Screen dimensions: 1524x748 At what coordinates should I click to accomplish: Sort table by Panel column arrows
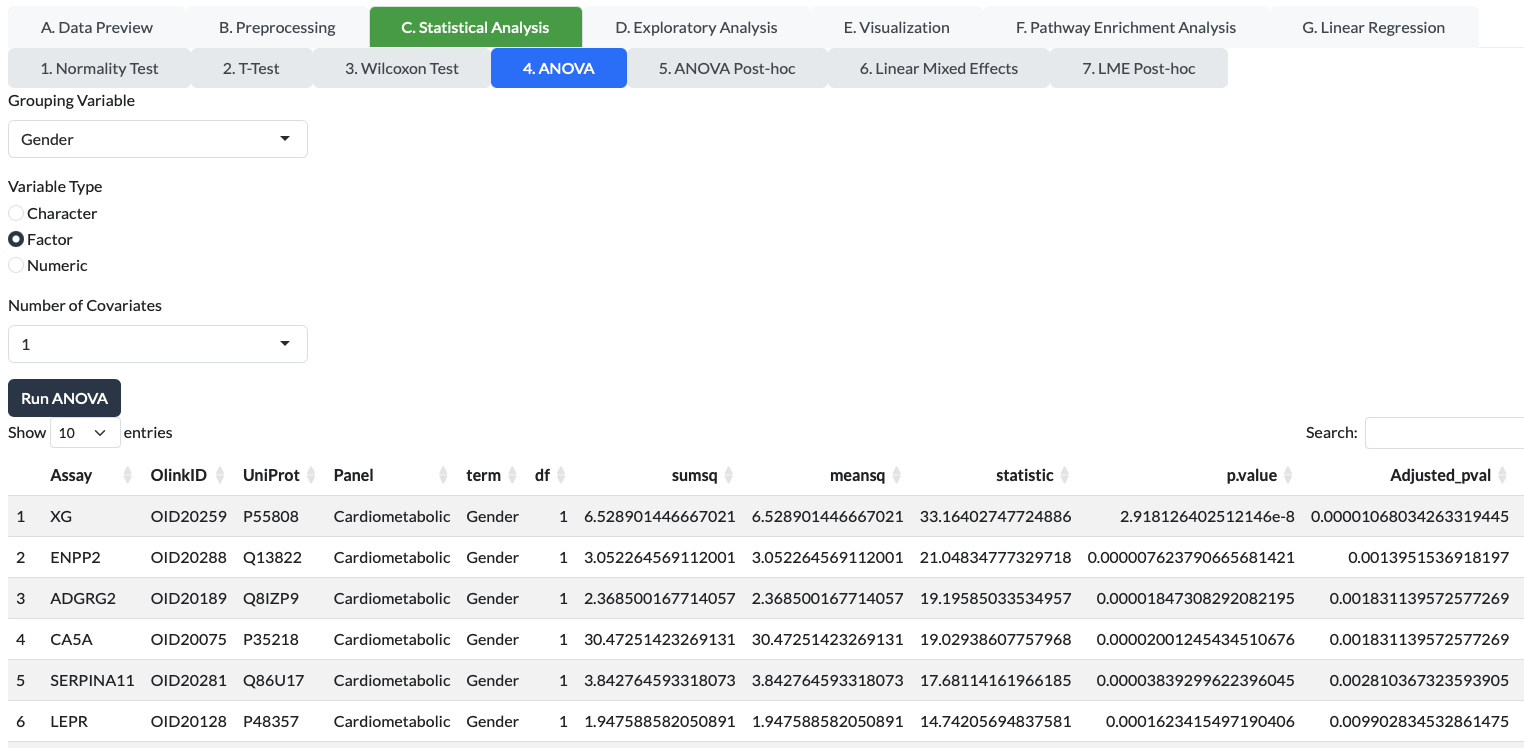coord(444,476)
